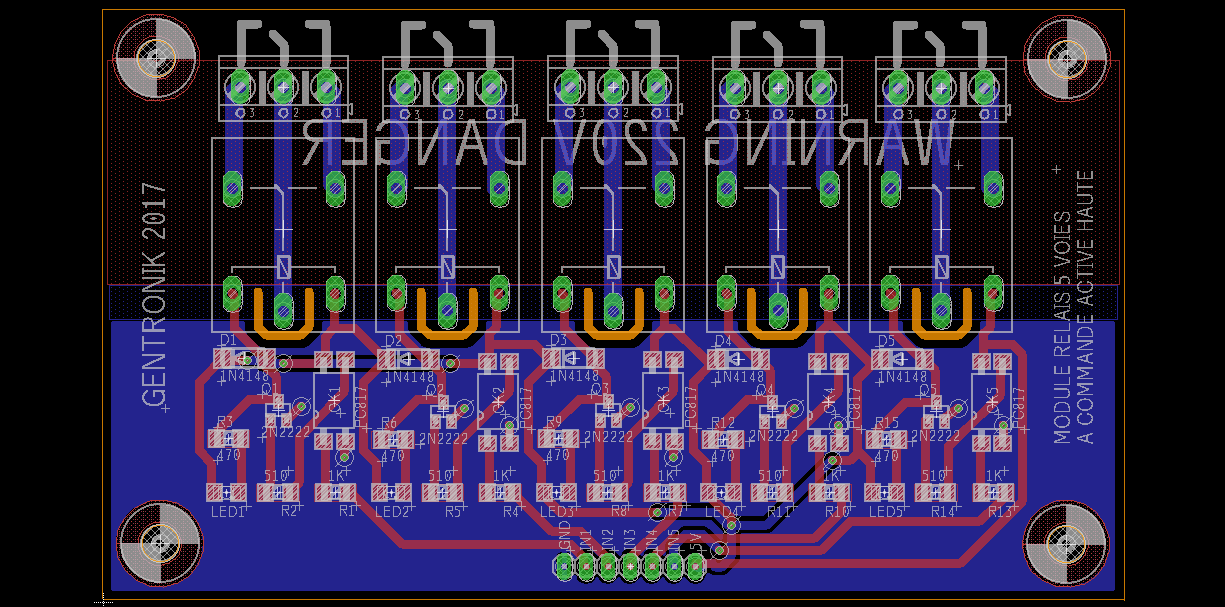Select diode D1 labeled 1N4148
This screenshot has height=607, width=1225.
[x=244, y=358]
